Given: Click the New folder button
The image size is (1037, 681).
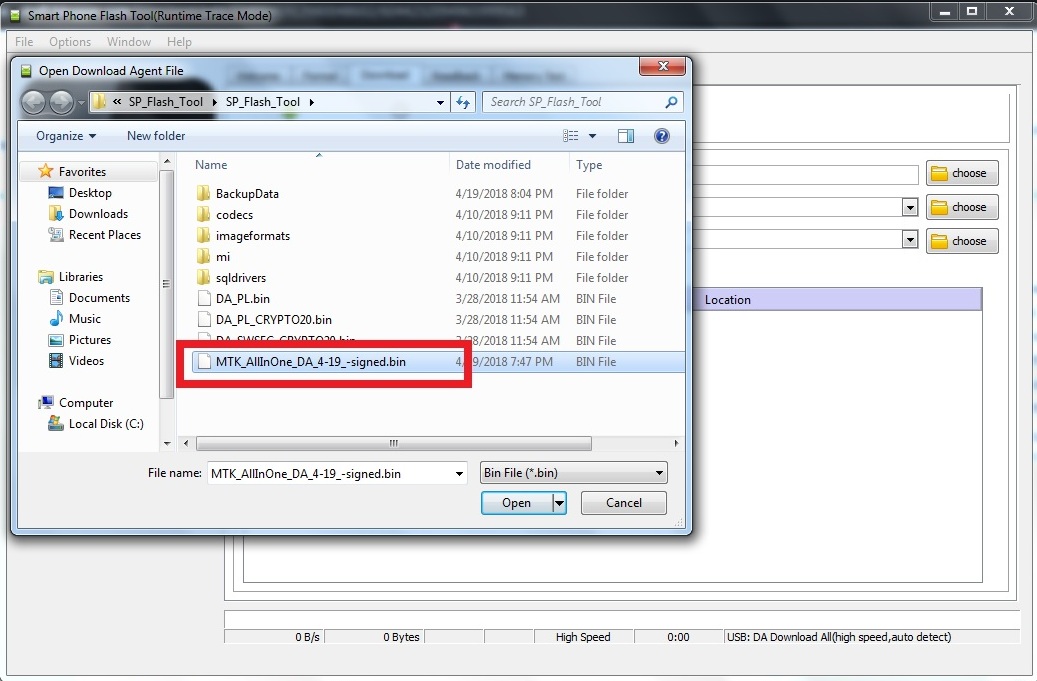Looking at the screenshot, I should coord(155,136).
